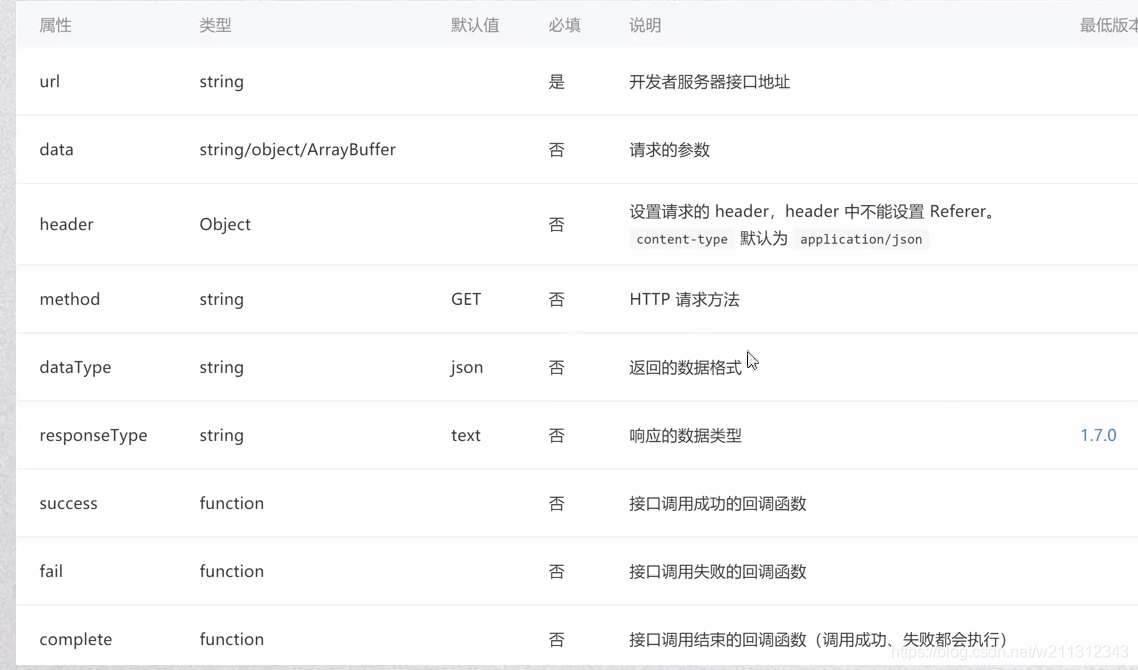
Task: Select the url property name
Action: tap(50, 82)
